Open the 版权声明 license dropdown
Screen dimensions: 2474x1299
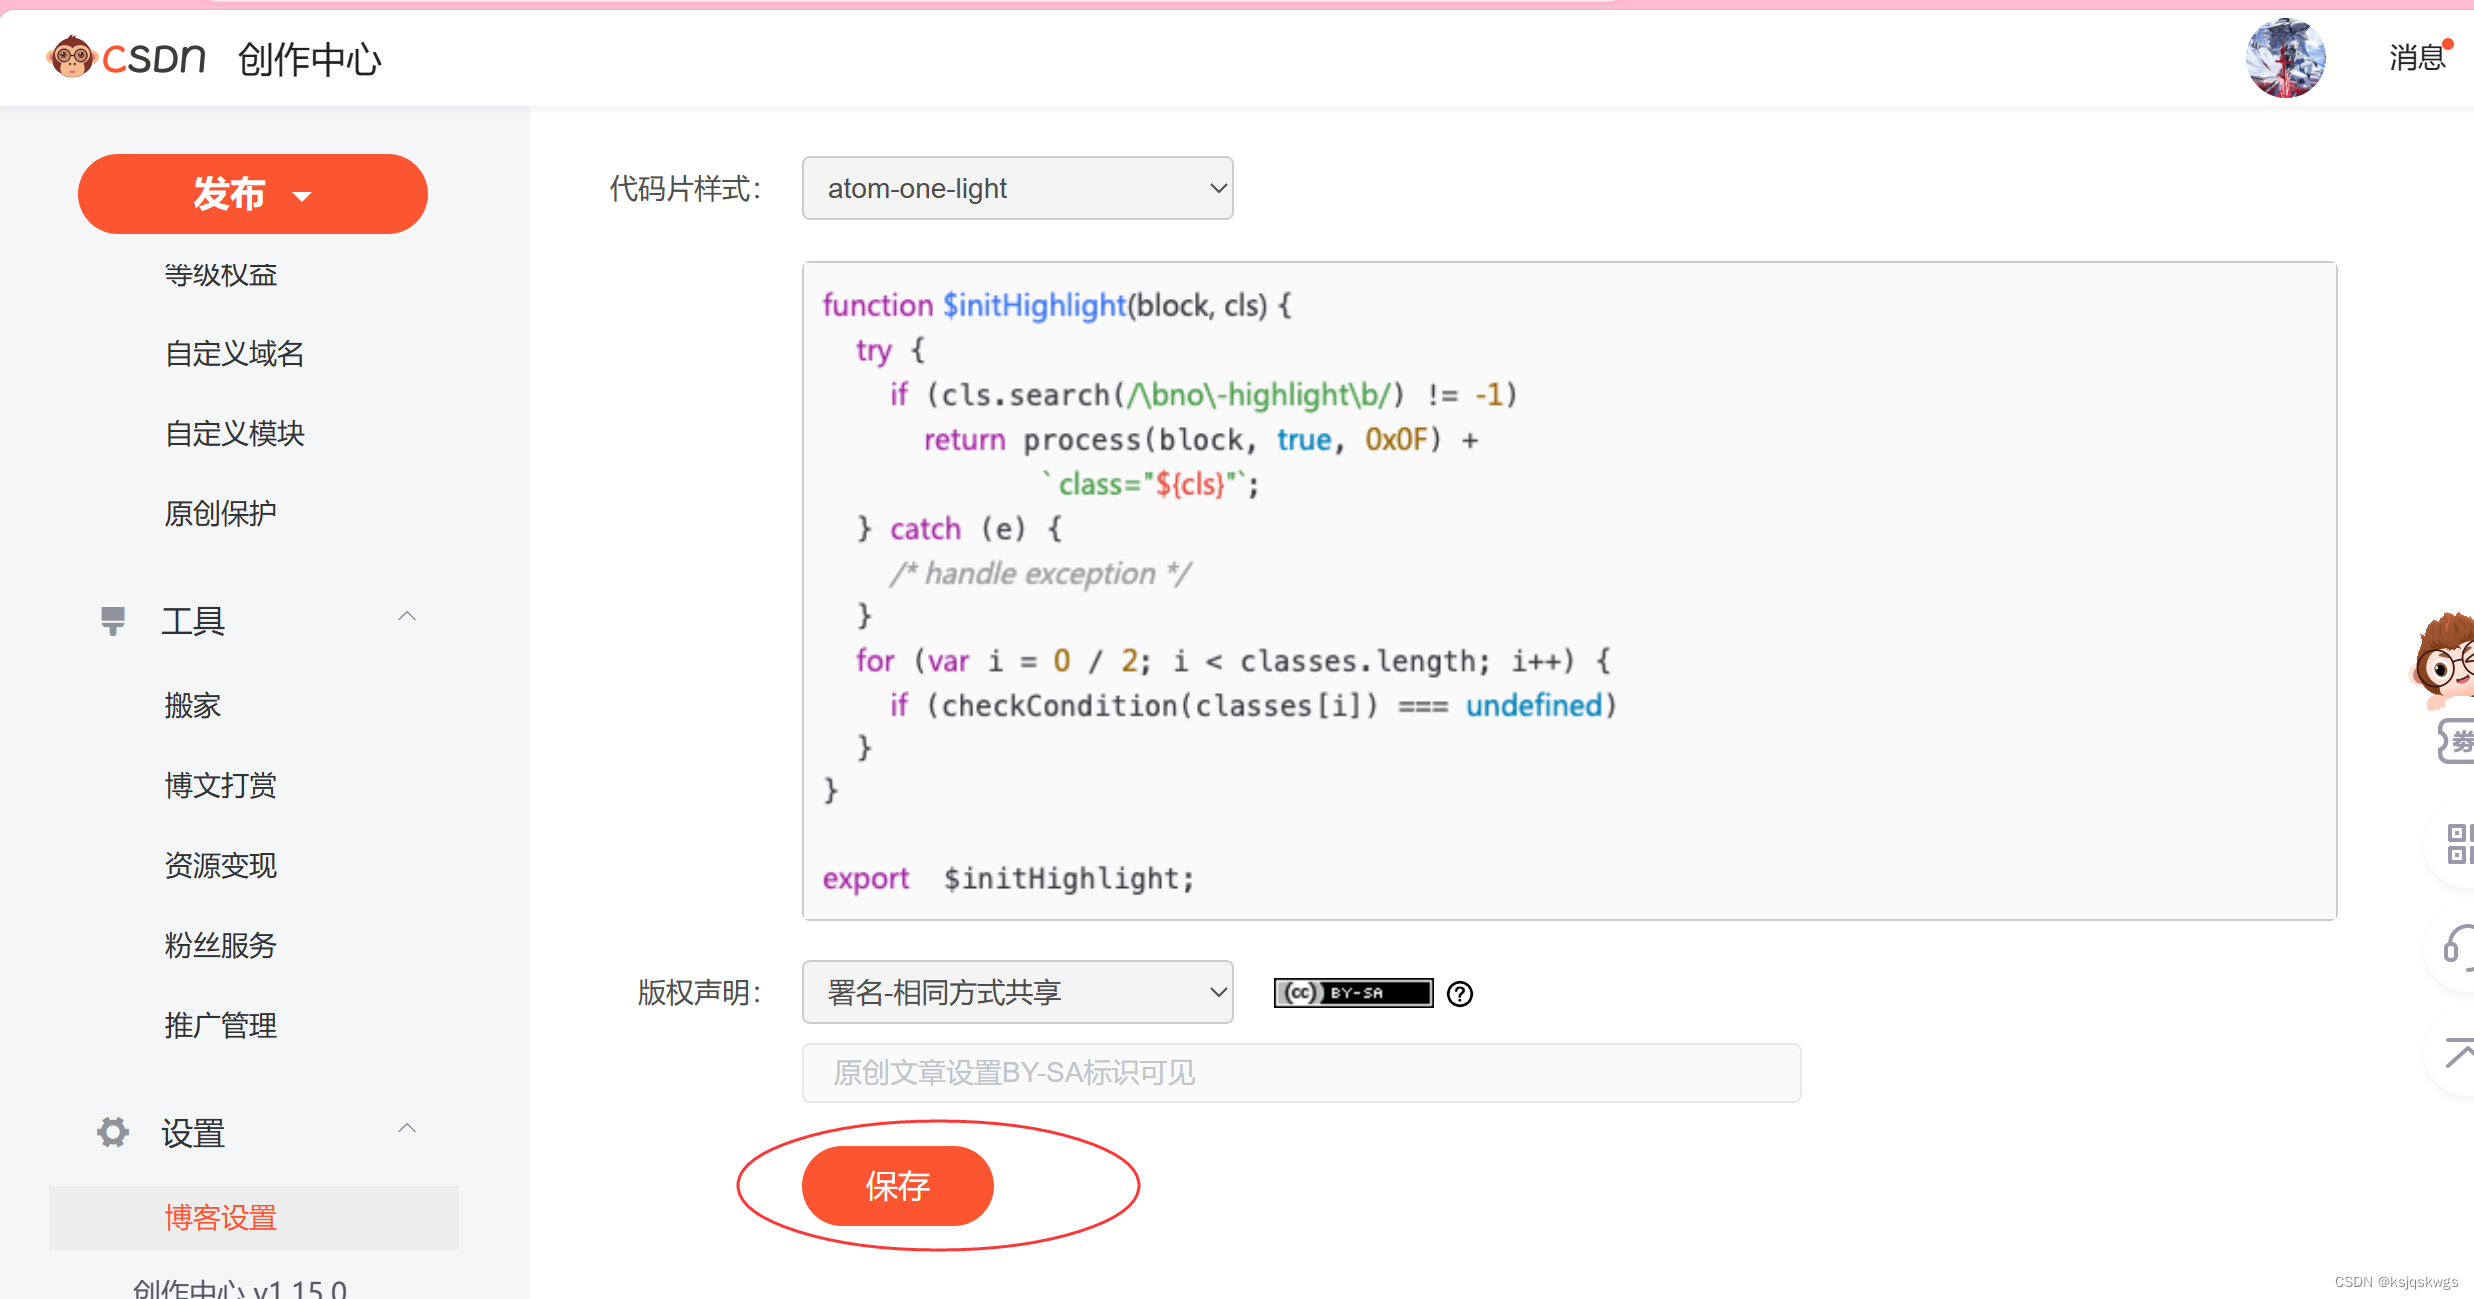1017,992
